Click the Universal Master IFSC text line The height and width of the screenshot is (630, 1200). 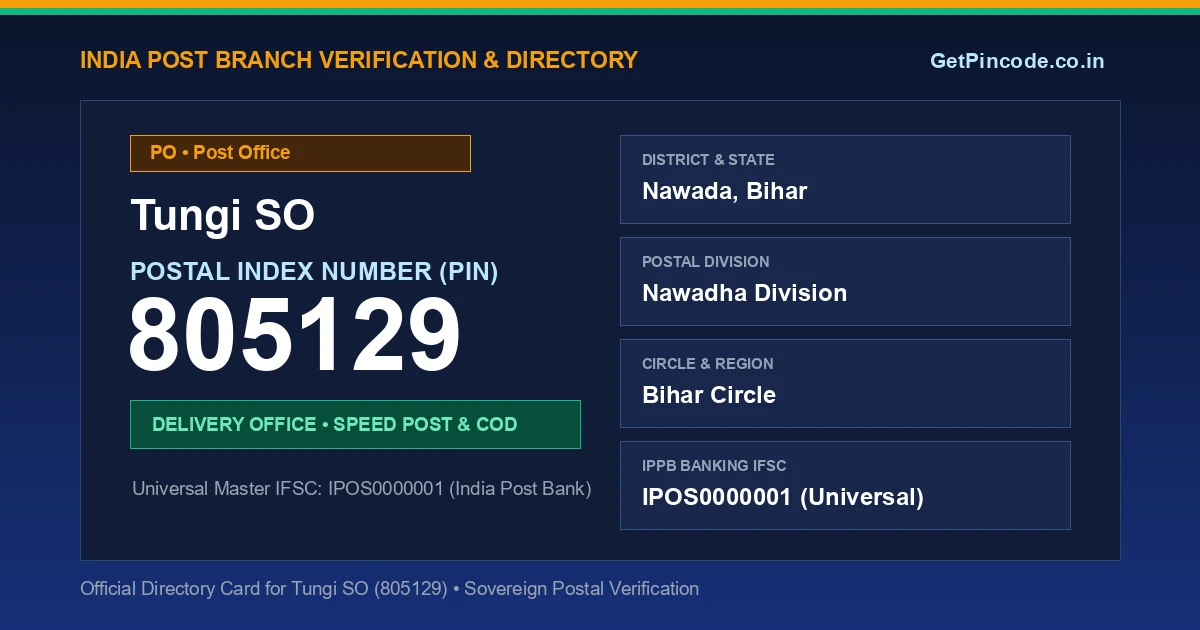362,489
